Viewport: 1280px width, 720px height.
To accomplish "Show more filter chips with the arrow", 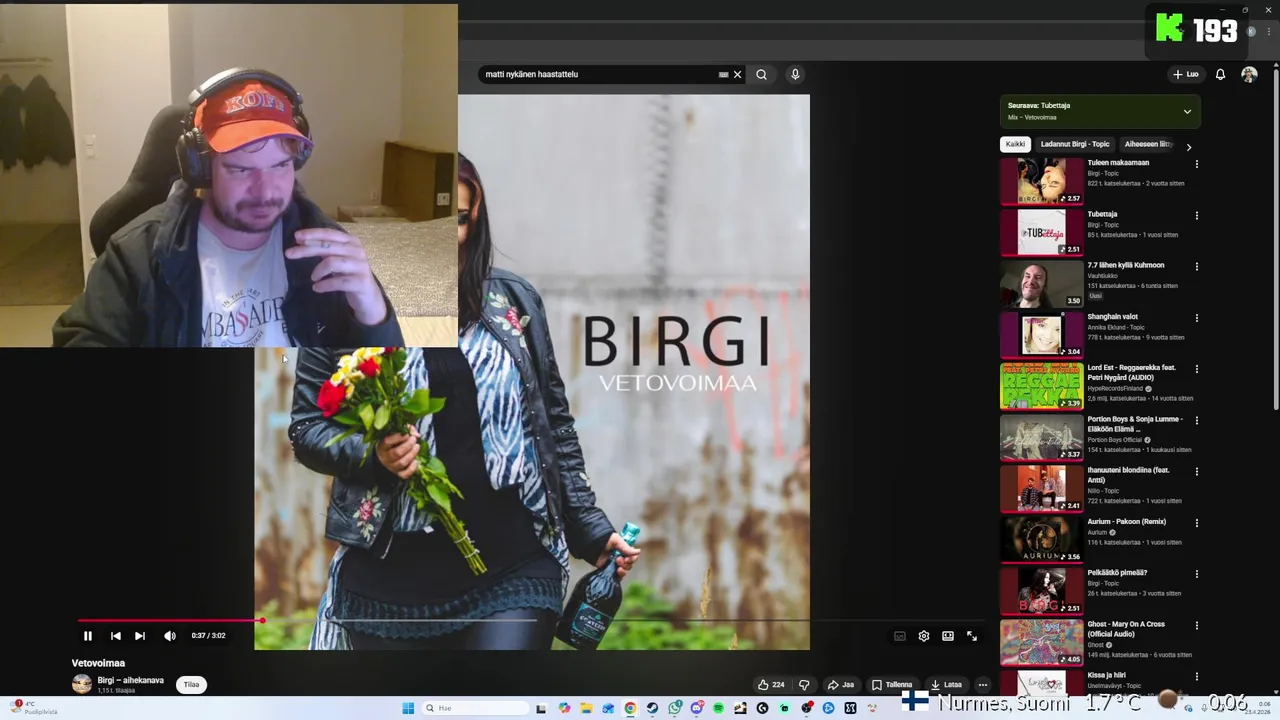I will tap(1188, 147).
